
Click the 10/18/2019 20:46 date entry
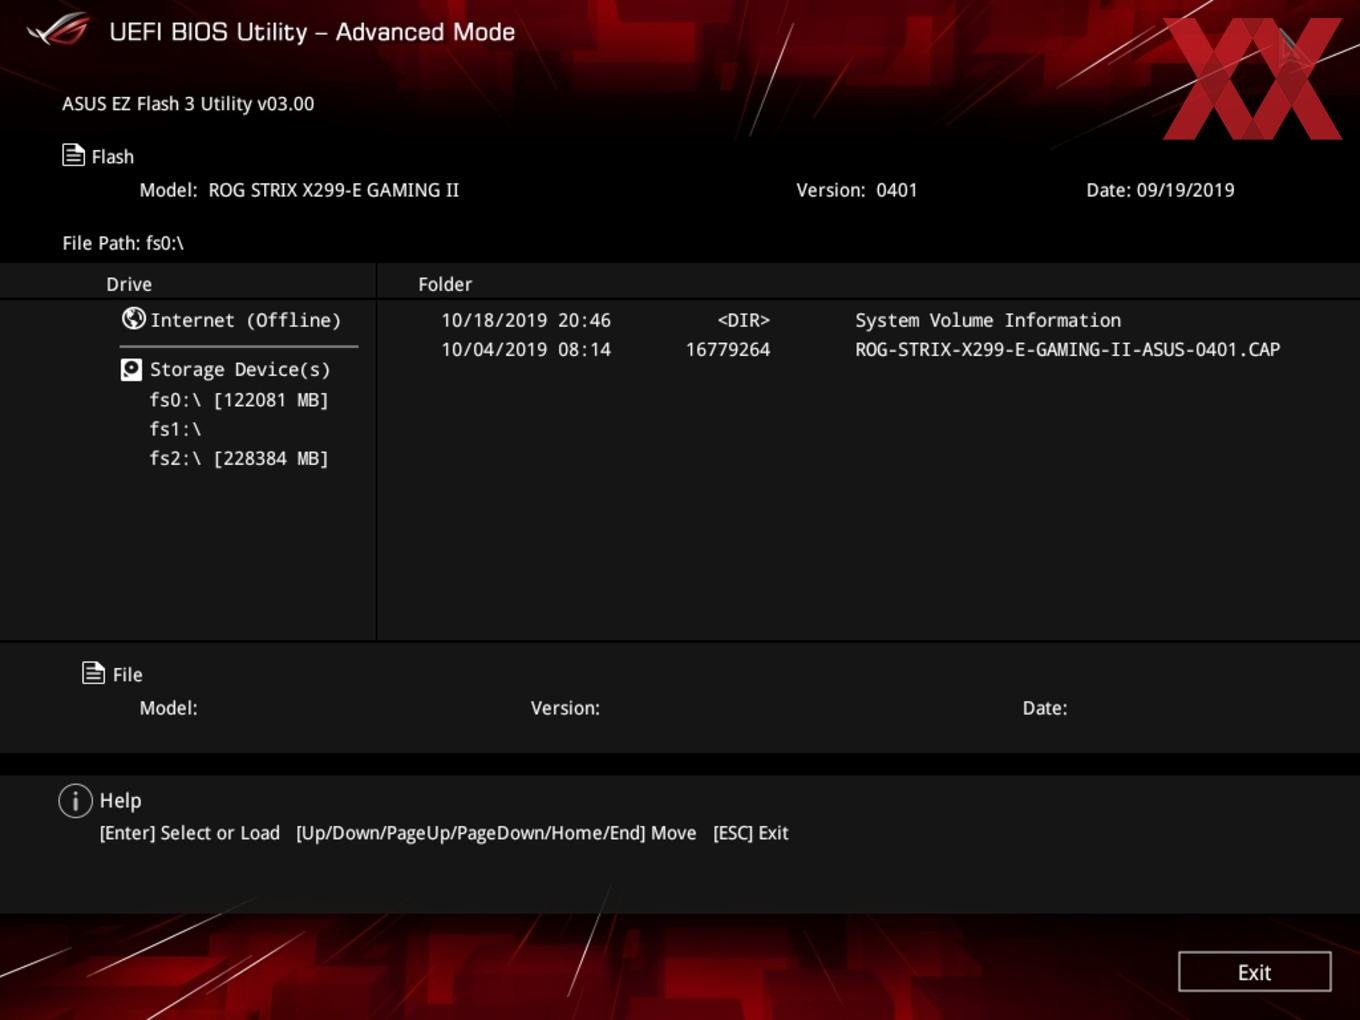pyautogui.click(x=526, y=320)
